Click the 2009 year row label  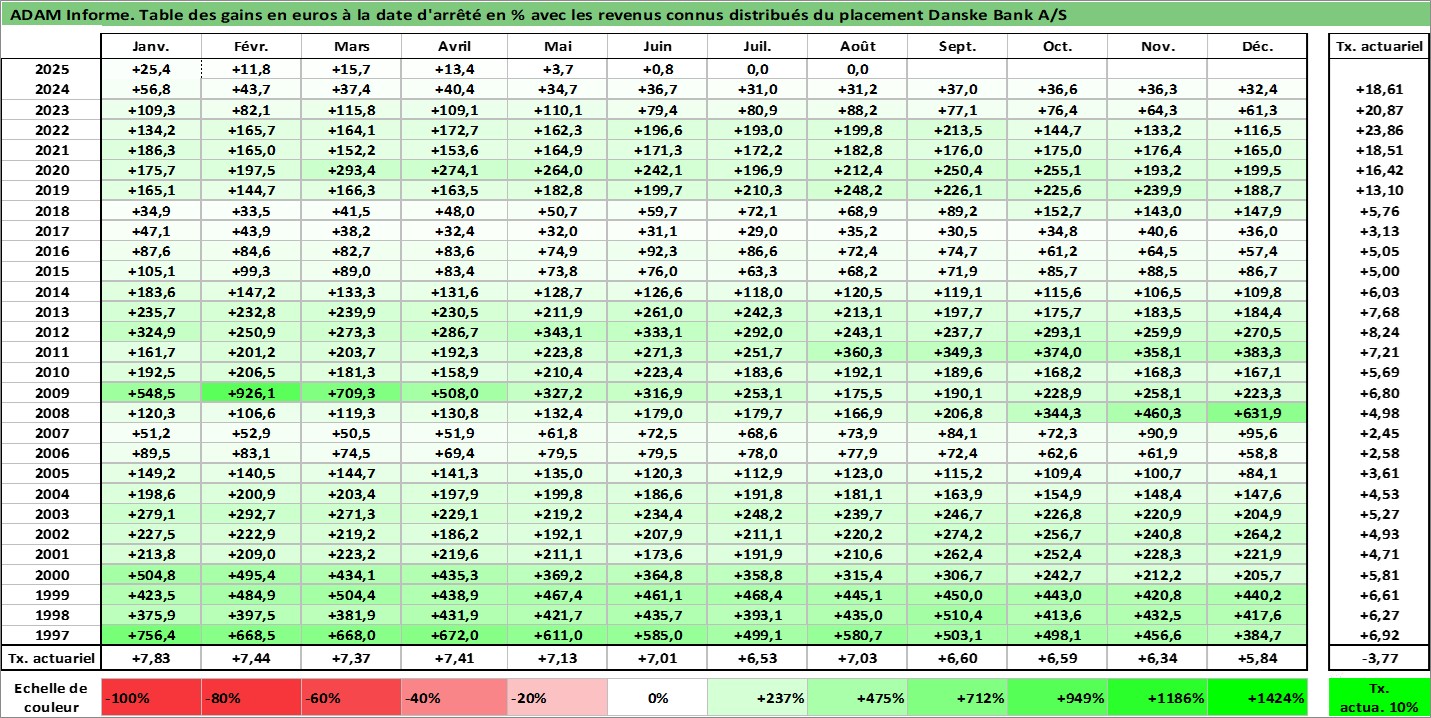51,393
